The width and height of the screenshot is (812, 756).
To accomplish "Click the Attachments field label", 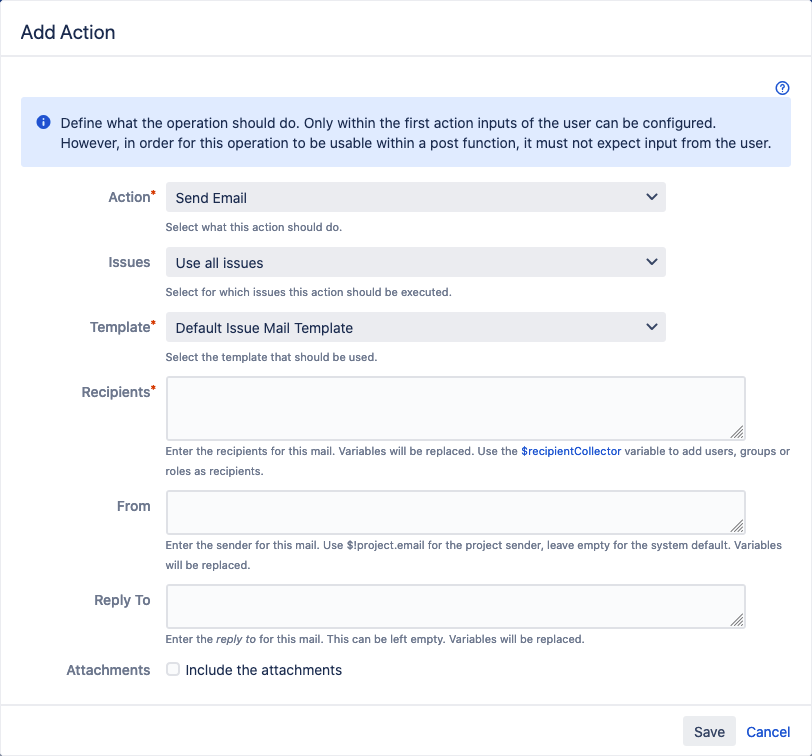I will pos(108,670).
